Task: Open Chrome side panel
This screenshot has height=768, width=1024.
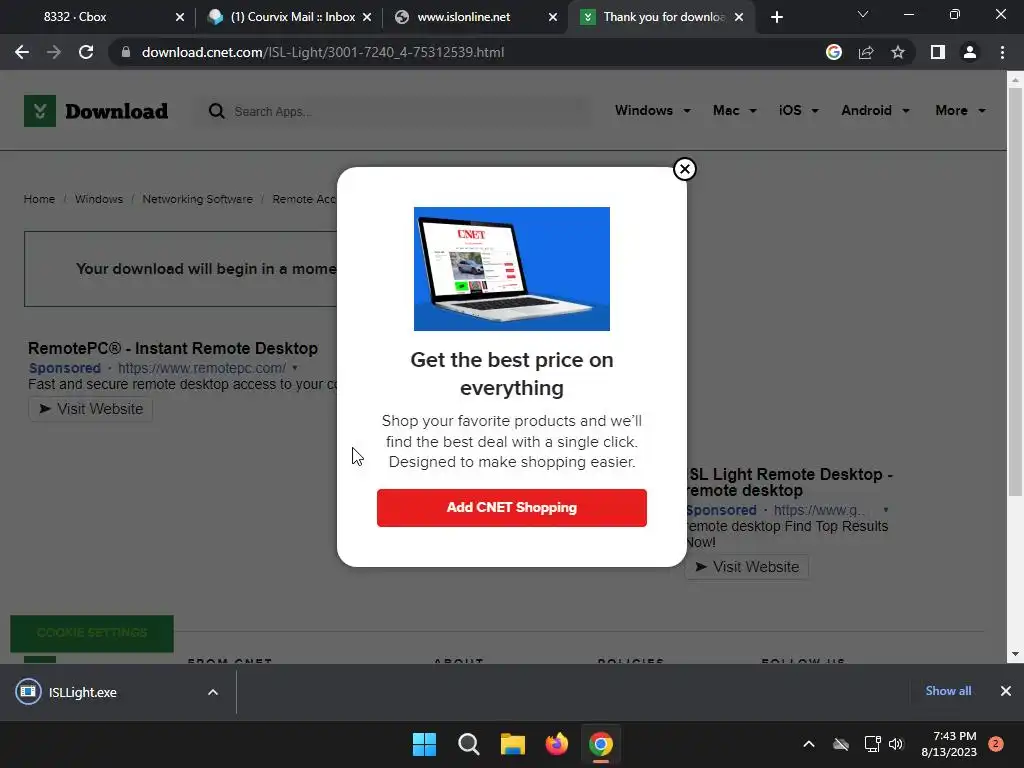Action: (x=938, y=52)
